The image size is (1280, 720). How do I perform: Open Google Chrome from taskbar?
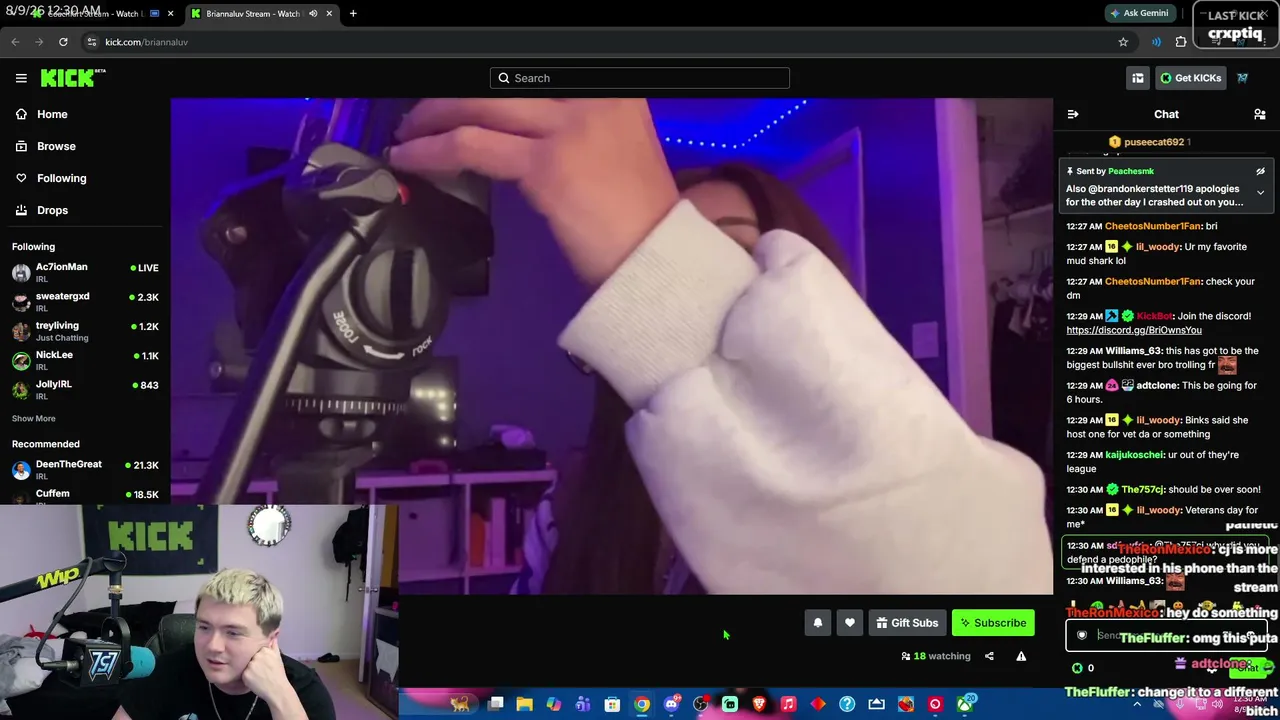[642, 704]
